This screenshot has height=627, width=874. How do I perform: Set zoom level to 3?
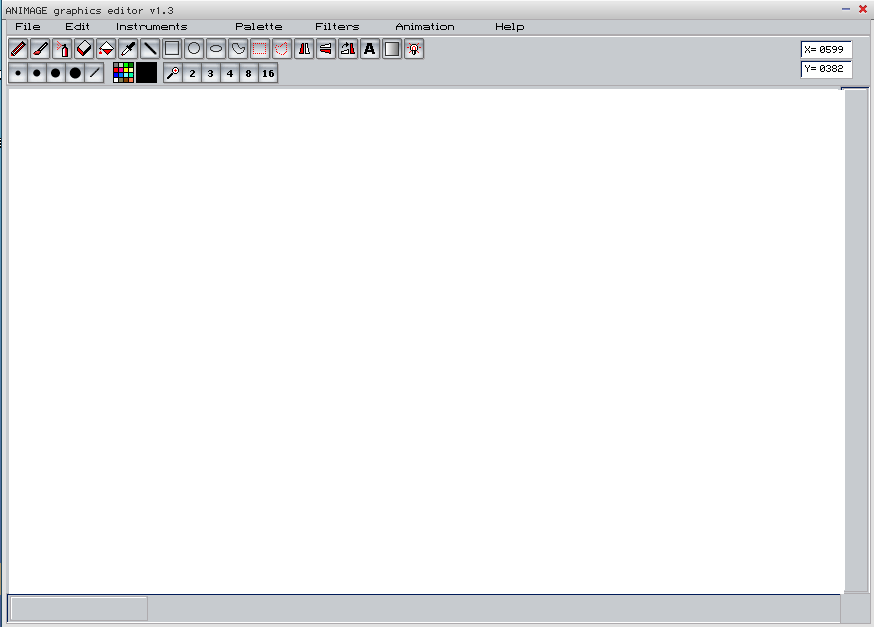211,73
